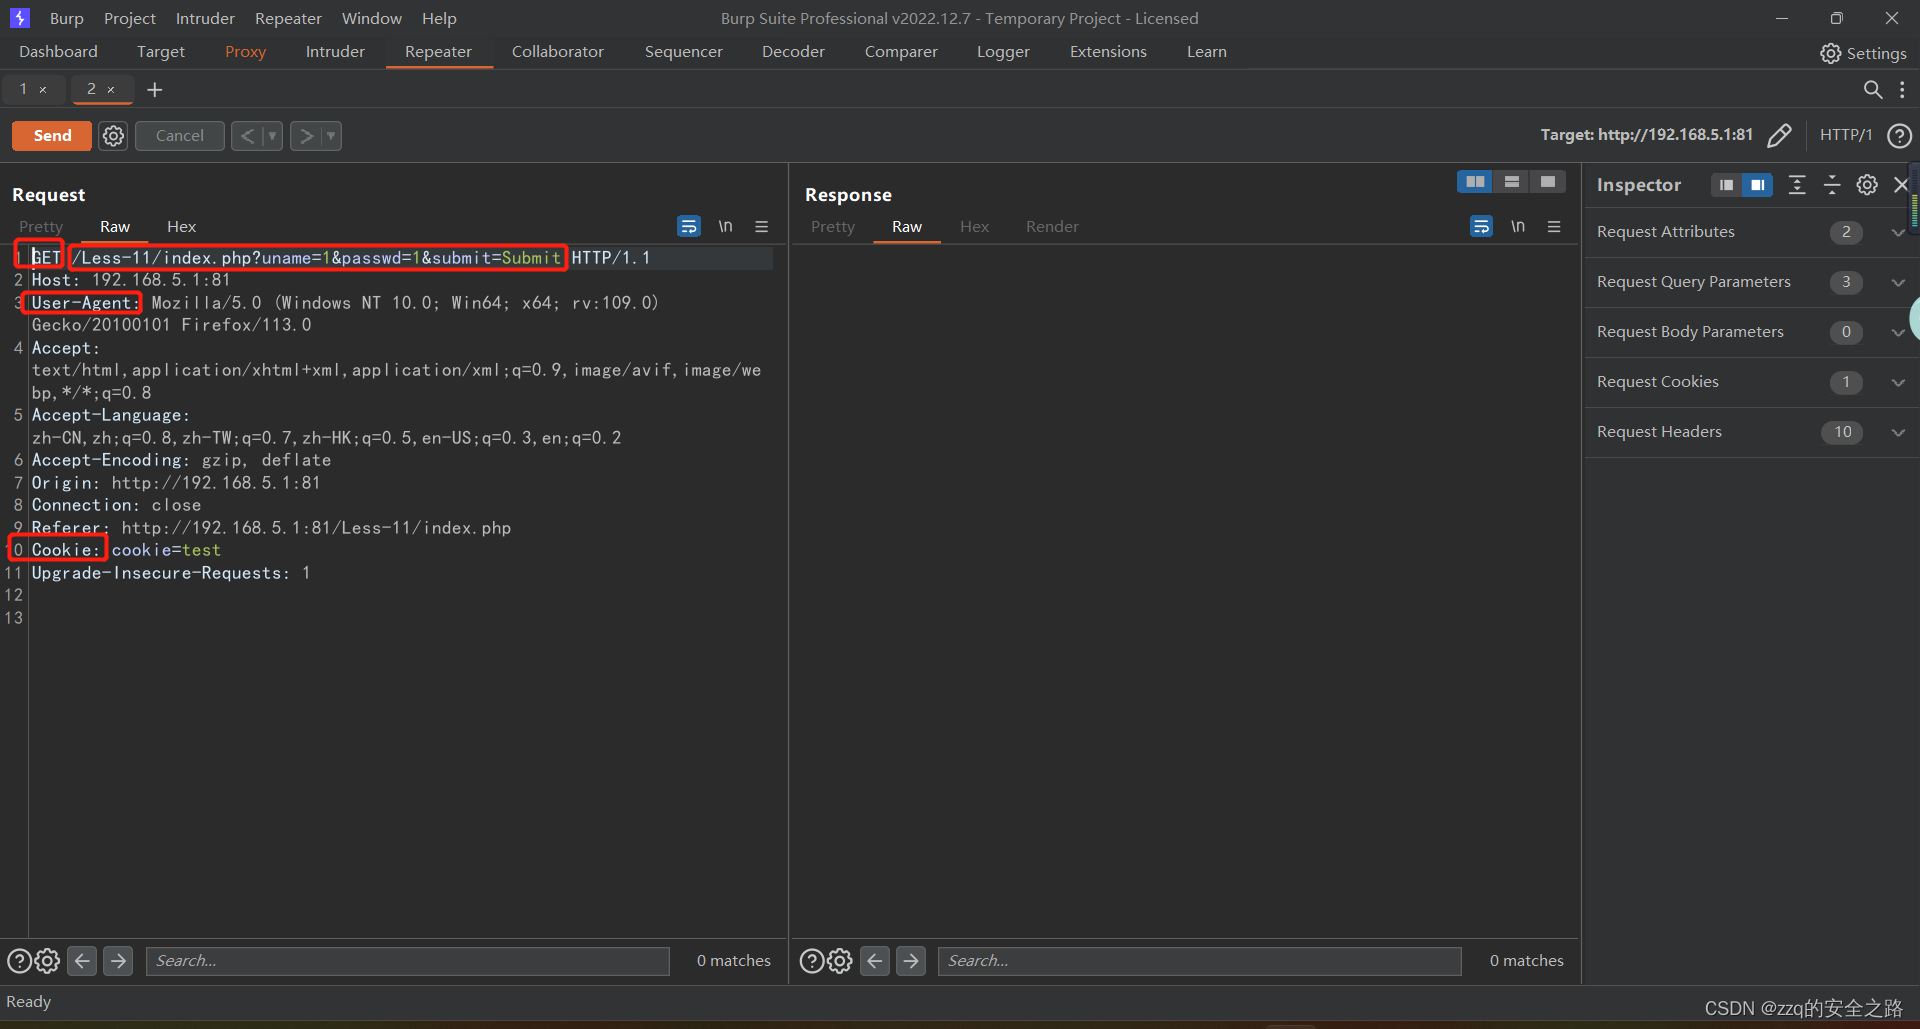Jump to previous match in Request search
1920x1029 pixels.
click(x=83, y=961)
